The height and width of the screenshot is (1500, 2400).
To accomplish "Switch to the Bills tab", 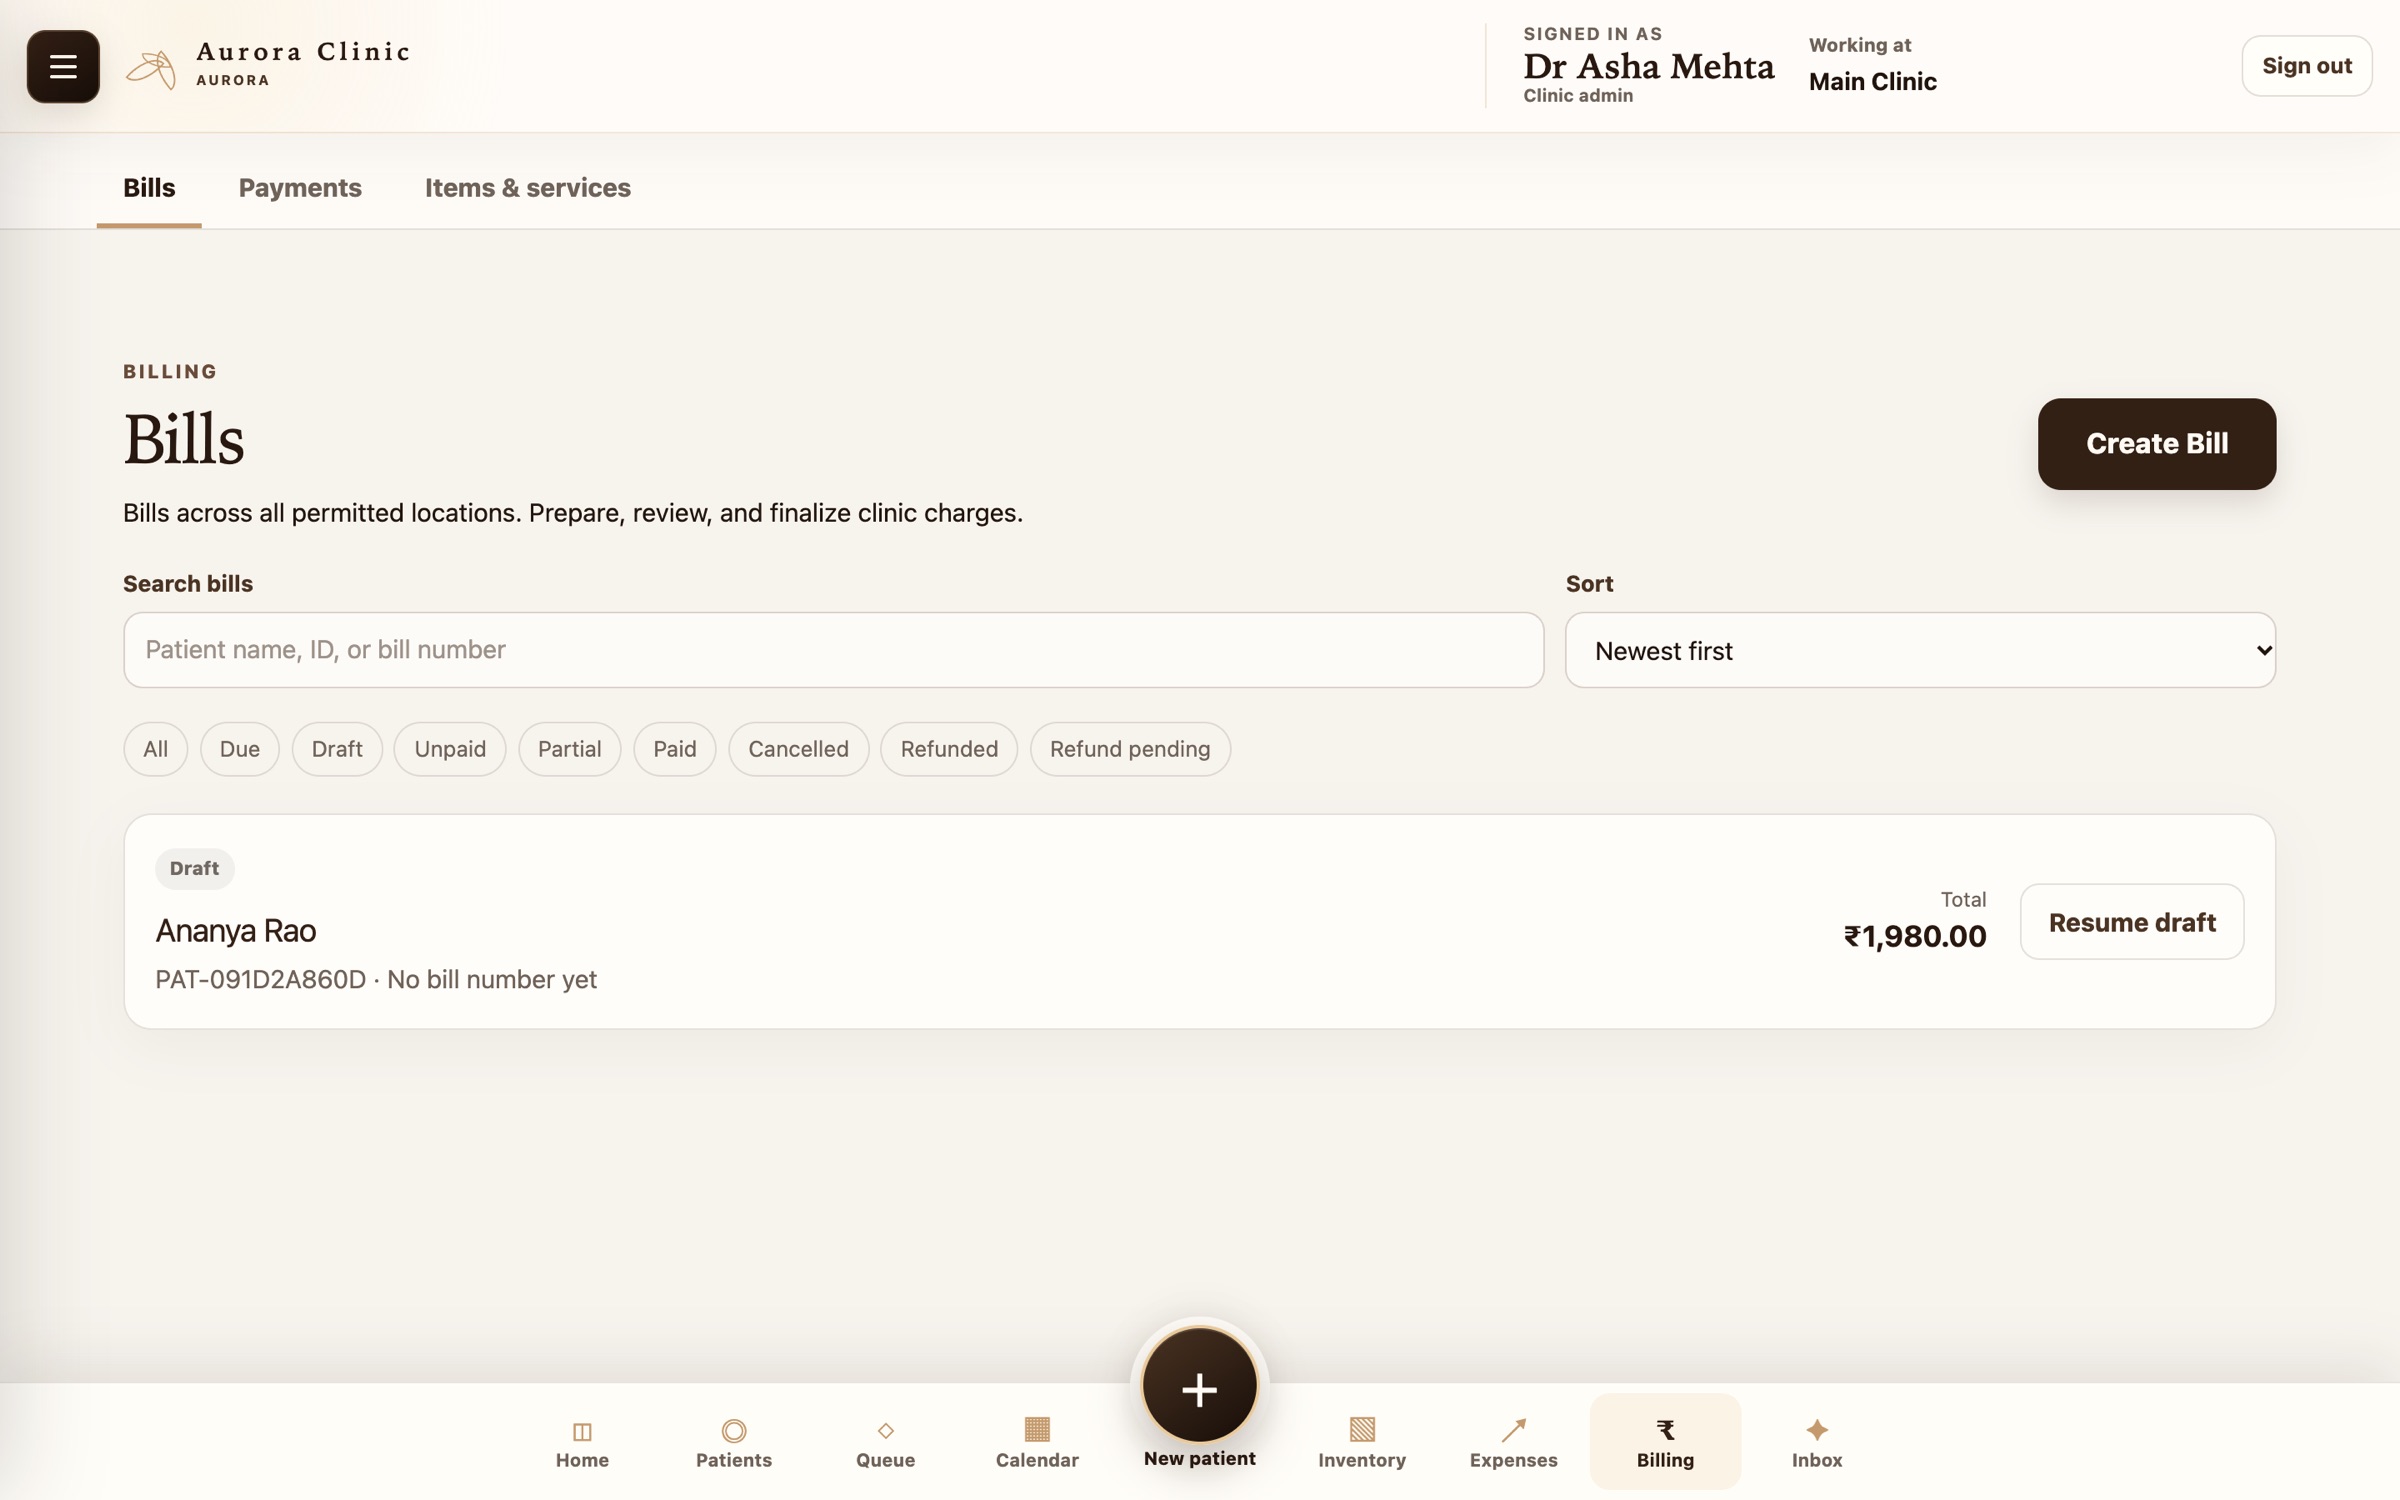I will coord(149,188).
